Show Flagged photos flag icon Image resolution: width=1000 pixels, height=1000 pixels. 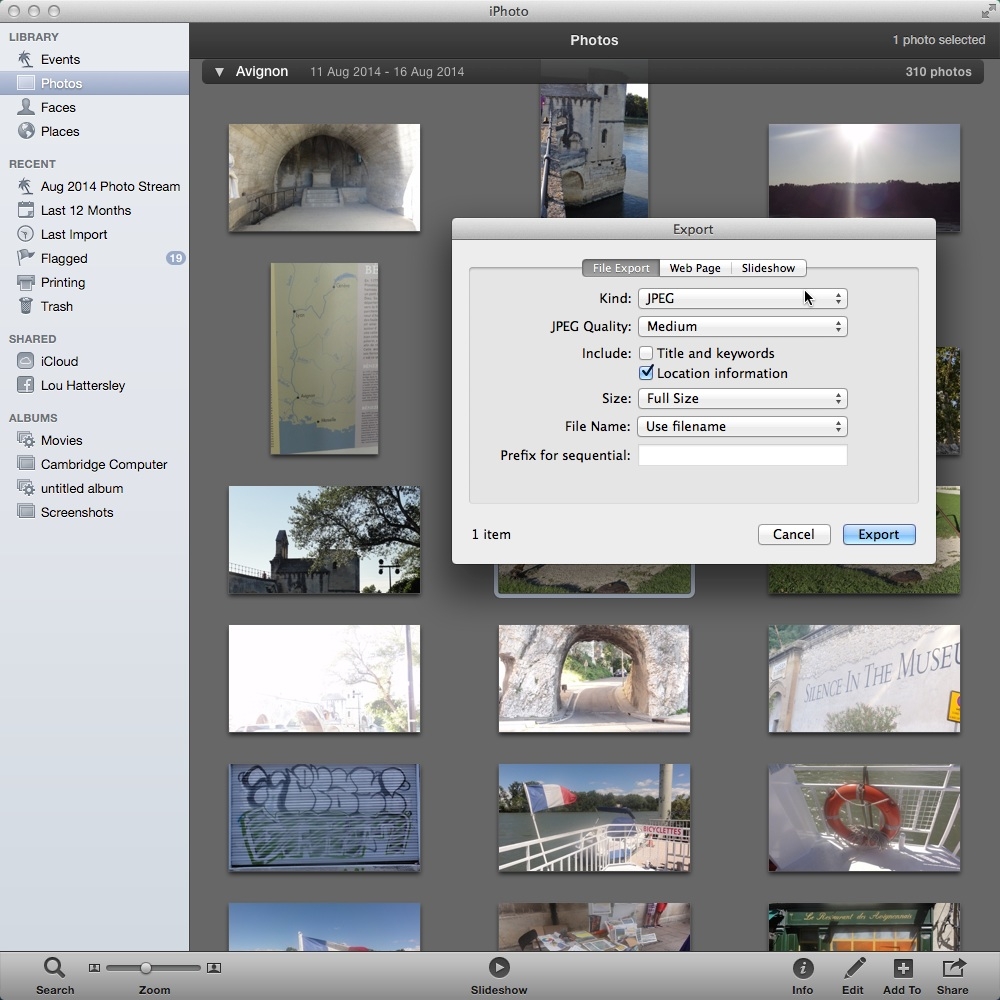26,258
